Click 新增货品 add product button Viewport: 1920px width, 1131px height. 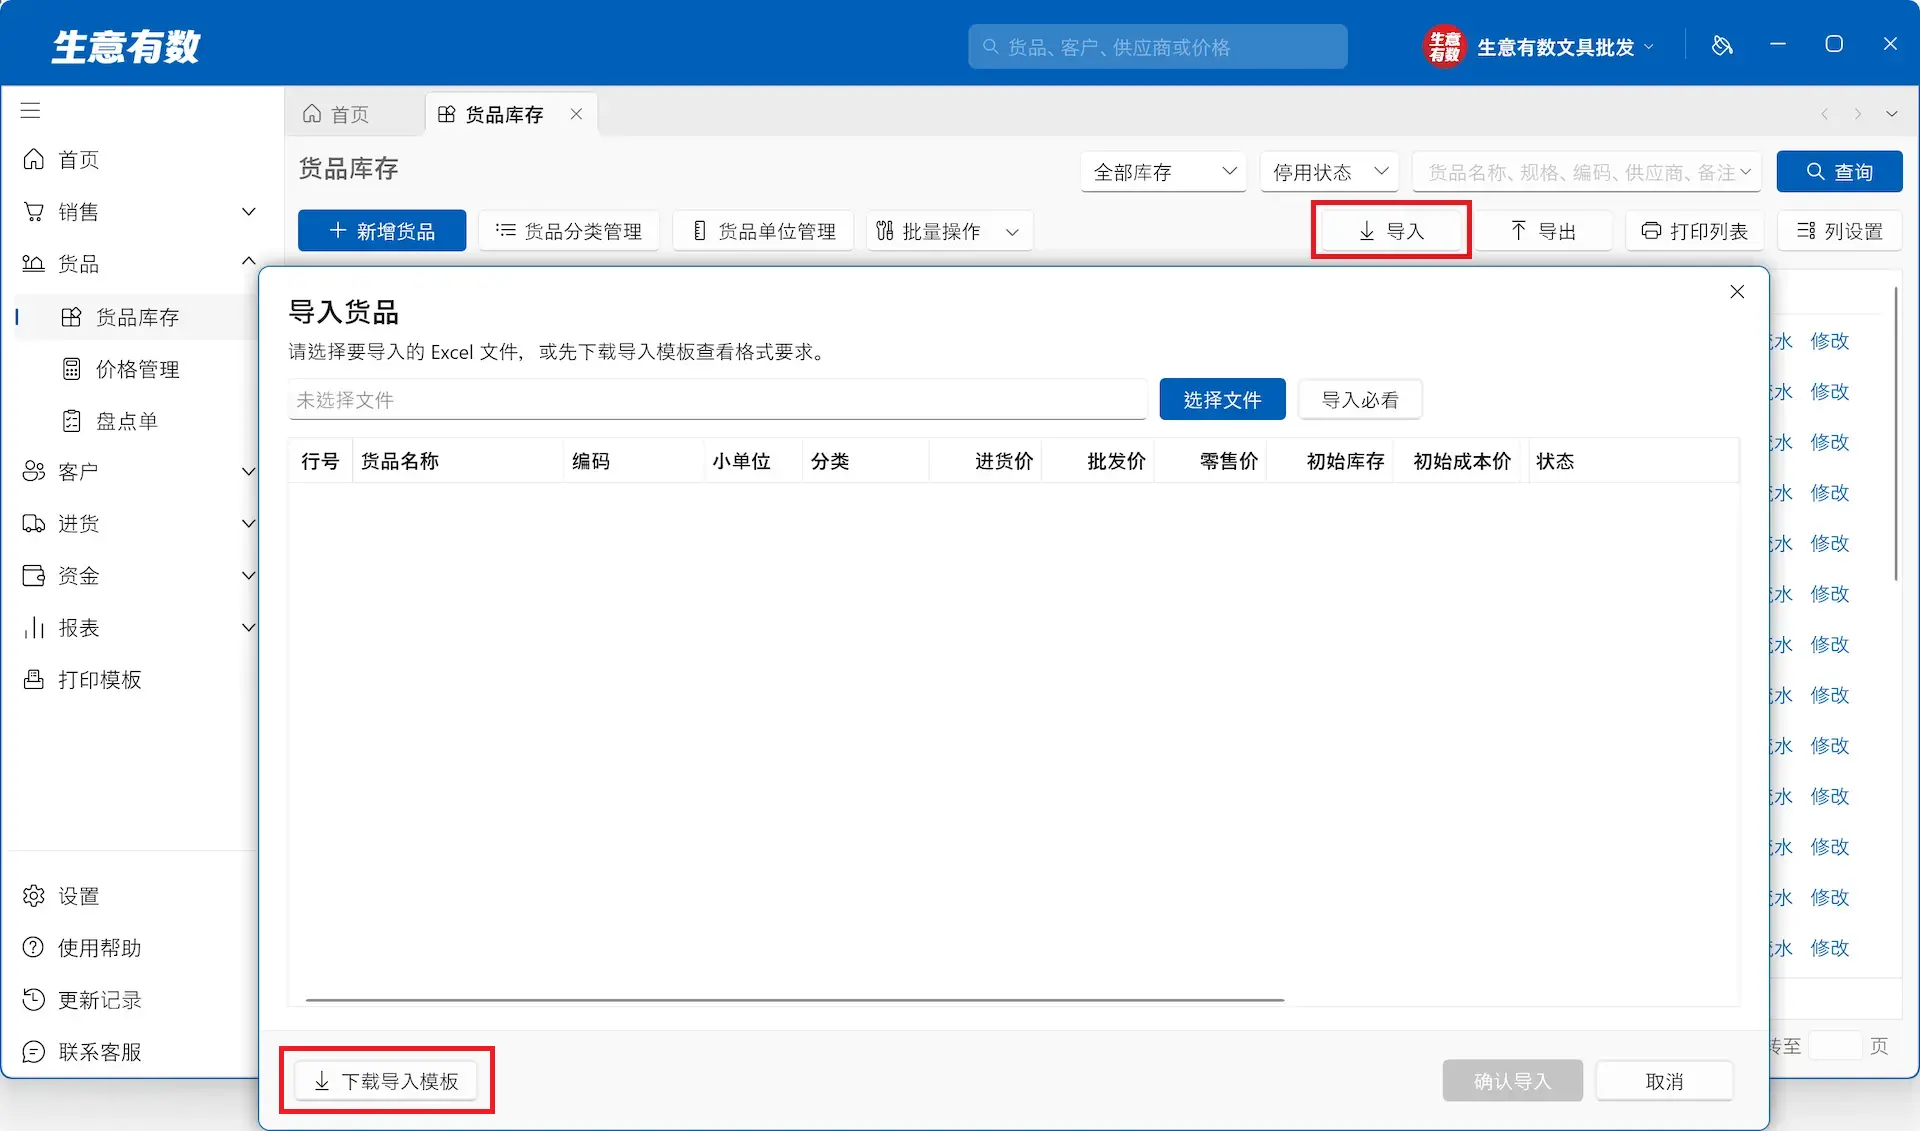(382, 231)
